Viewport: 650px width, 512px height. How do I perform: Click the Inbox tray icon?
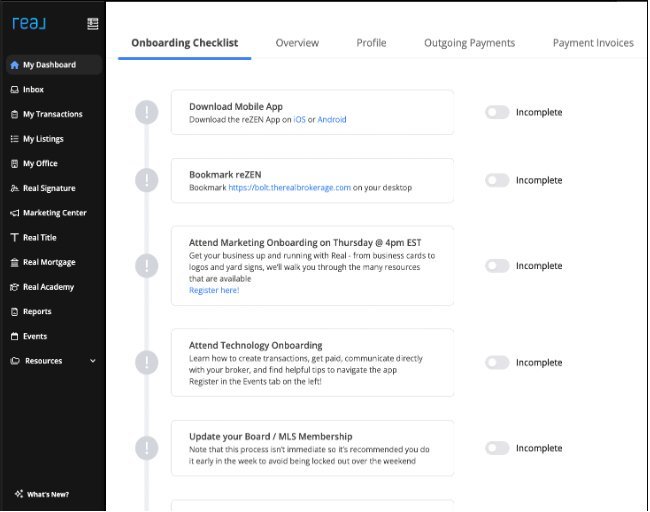pyautogui.click(x=15, y=90)
